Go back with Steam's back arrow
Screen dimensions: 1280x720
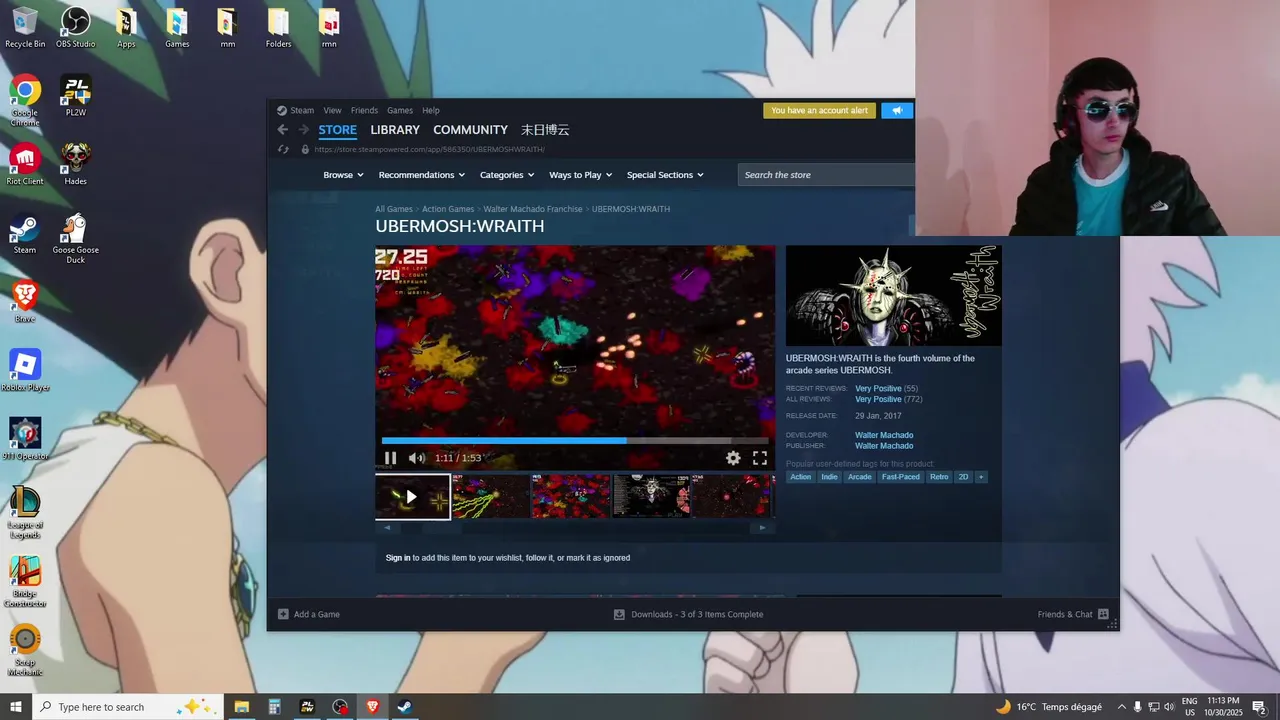(x=283, y=130)
